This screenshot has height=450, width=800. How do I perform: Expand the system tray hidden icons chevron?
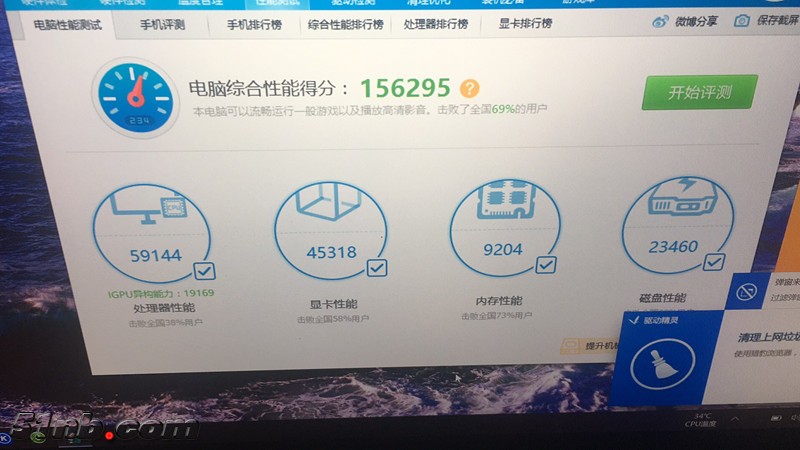pos(735,419)
